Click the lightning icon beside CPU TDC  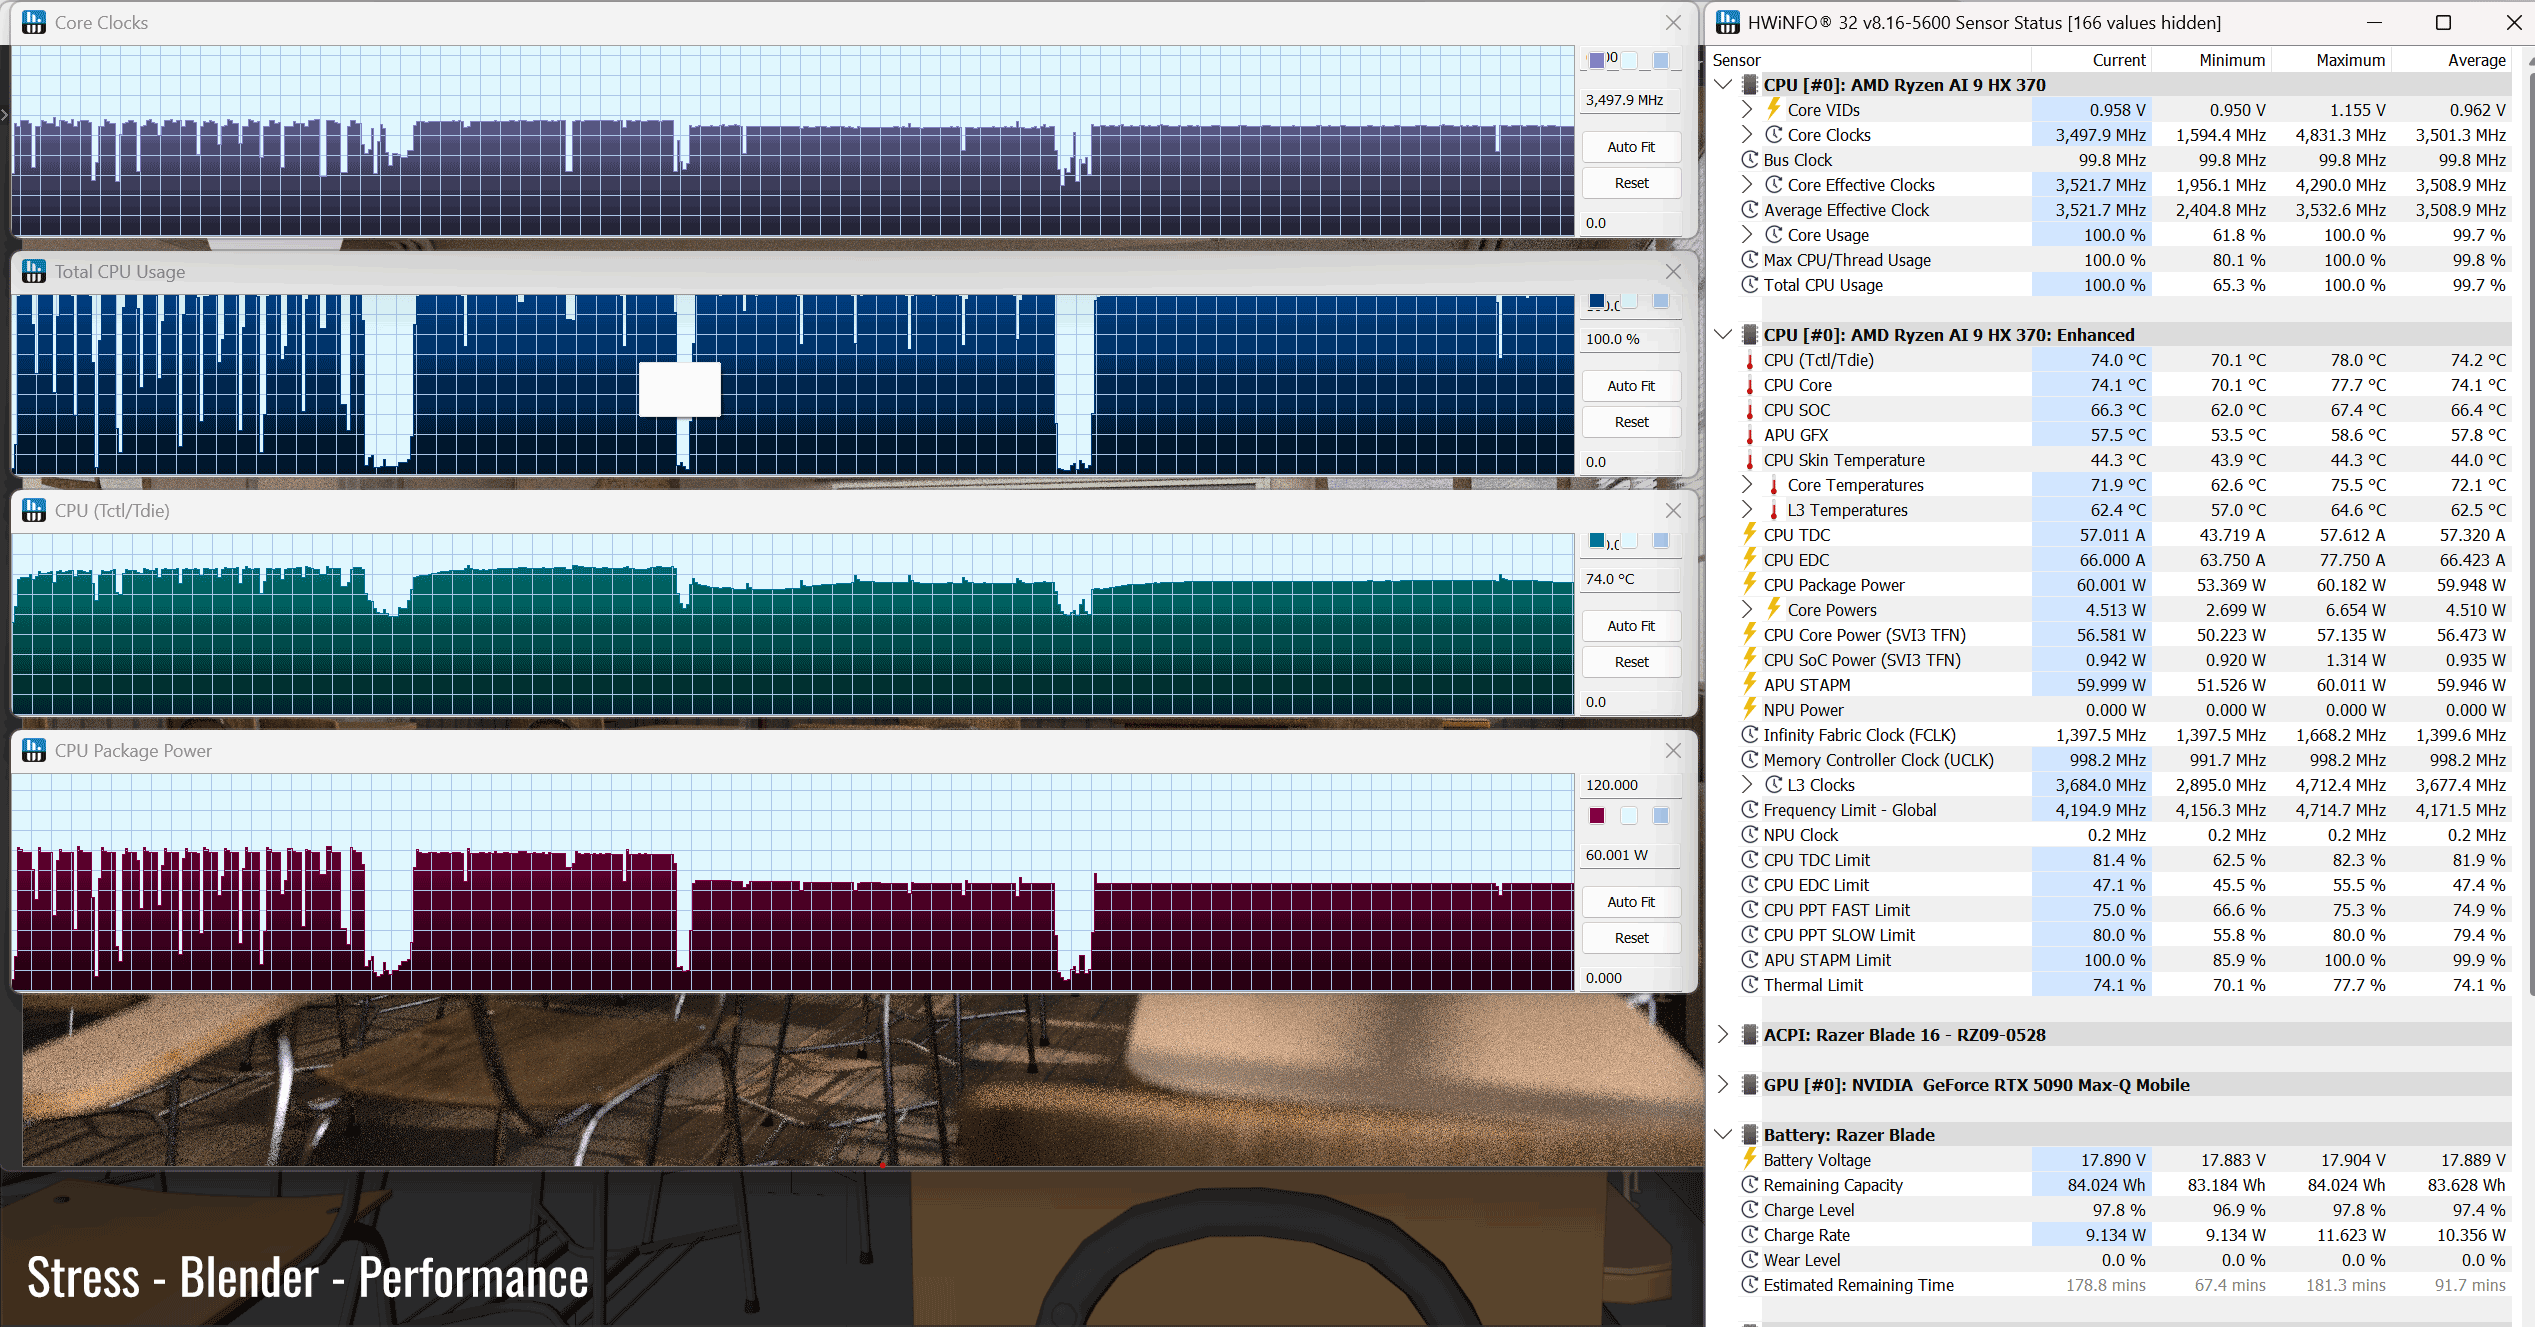[x=1750, y=534]
